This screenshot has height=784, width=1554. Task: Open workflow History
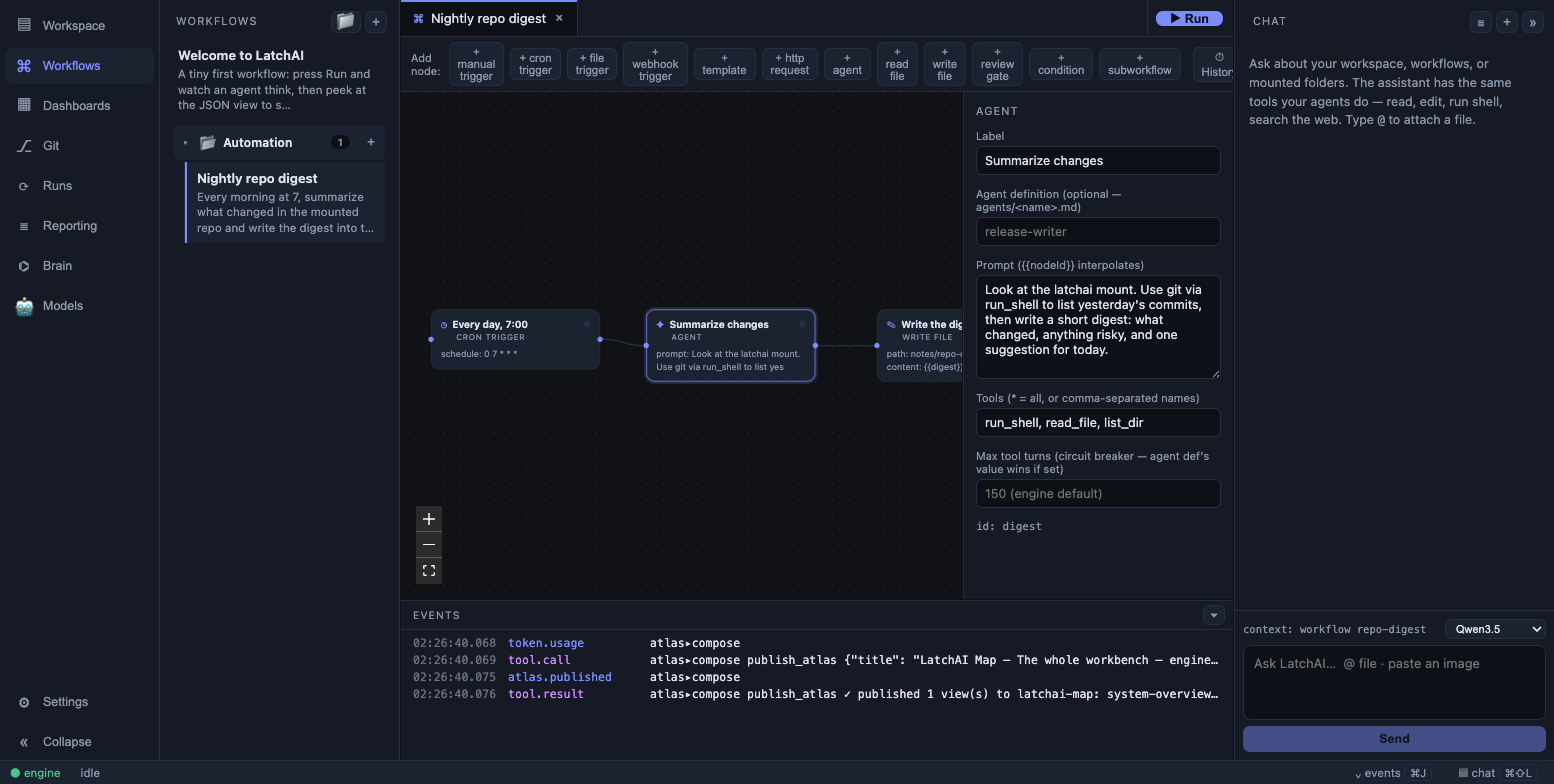(x=1215, y=64)
